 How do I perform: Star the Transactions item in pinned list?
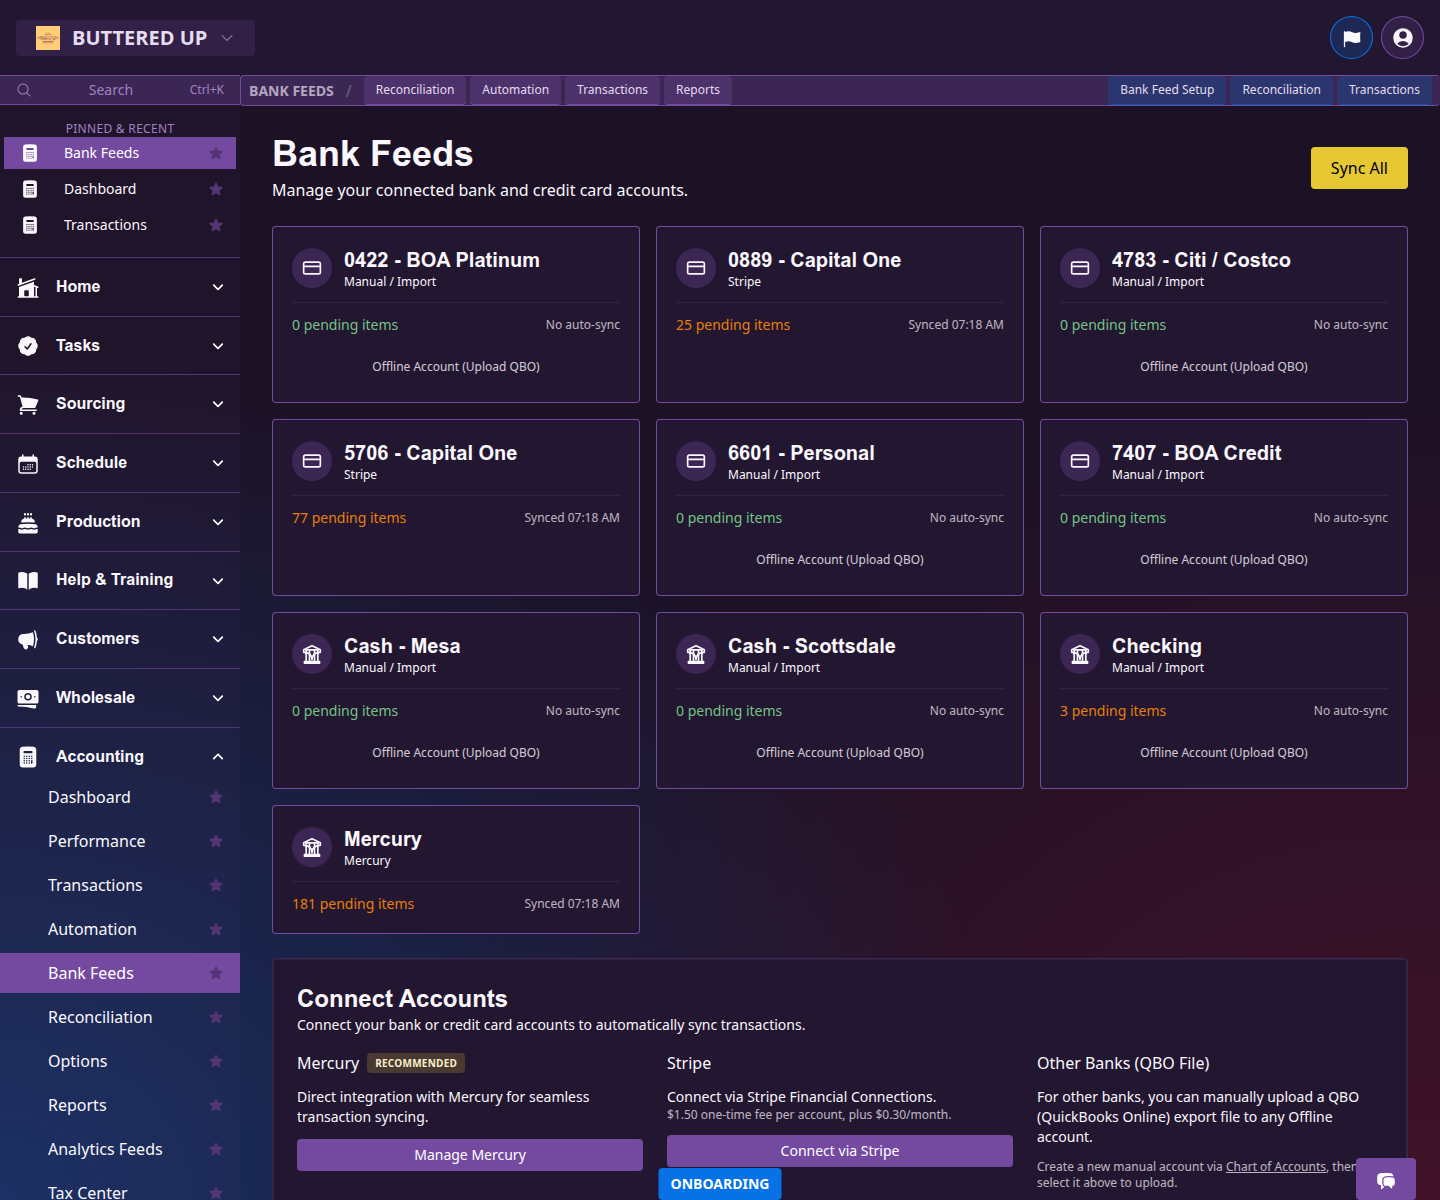[x=216, y=225]
